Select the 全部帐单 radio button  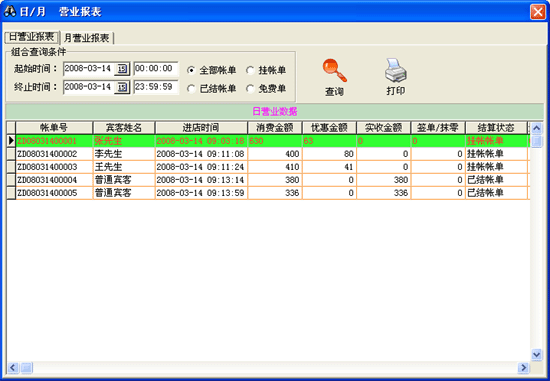coord(191,71)
